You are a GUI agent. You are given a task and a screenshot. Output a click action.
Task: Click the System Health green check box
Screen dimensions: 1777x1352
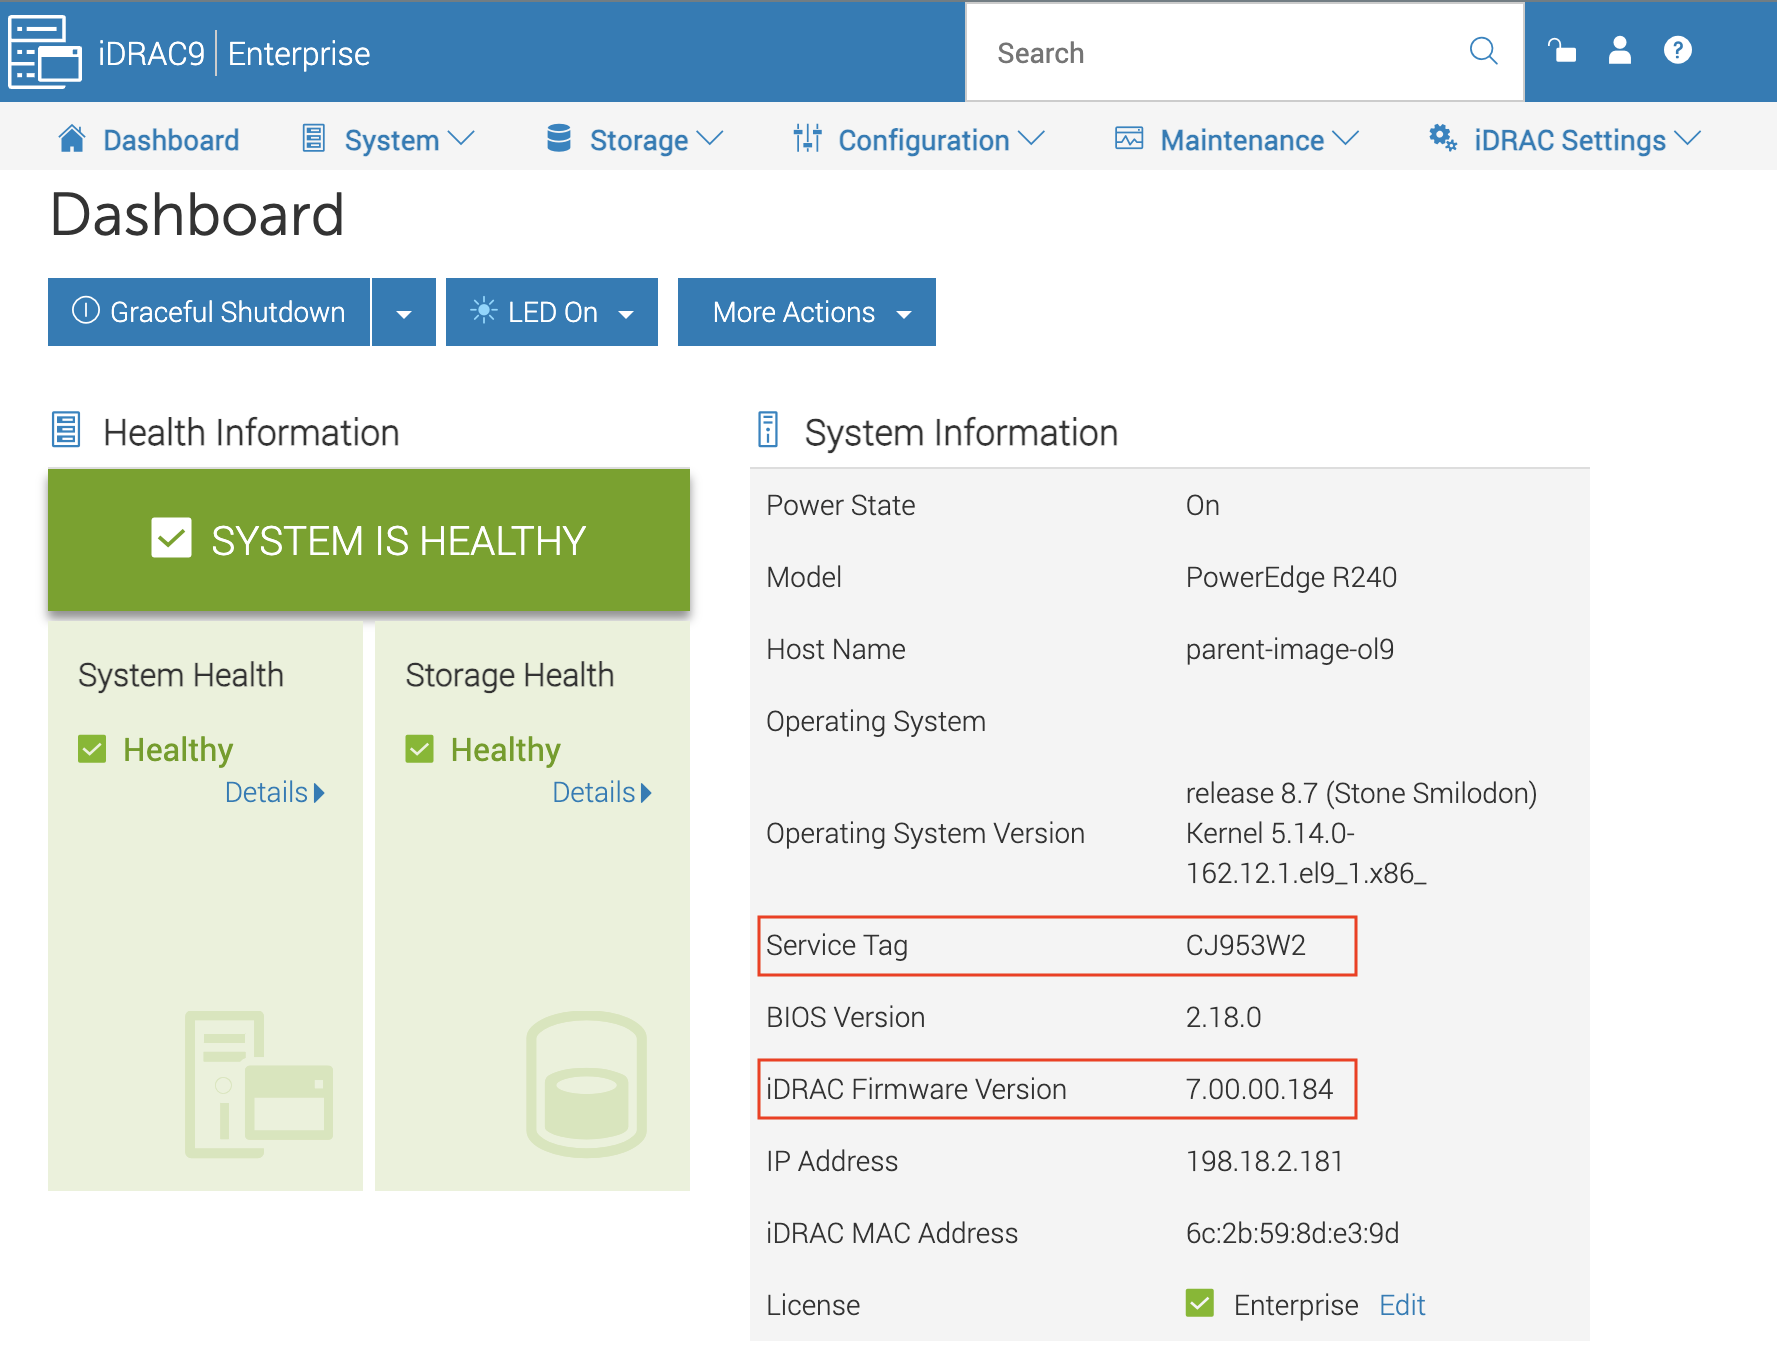point(92,749)
